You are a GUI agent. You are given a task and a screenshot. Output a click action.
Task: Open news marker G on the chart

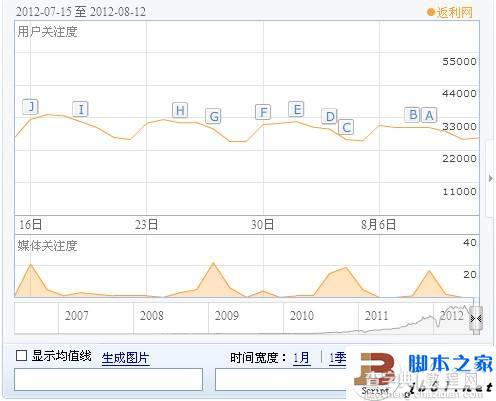pyautogui.click(x=213, y=116)
